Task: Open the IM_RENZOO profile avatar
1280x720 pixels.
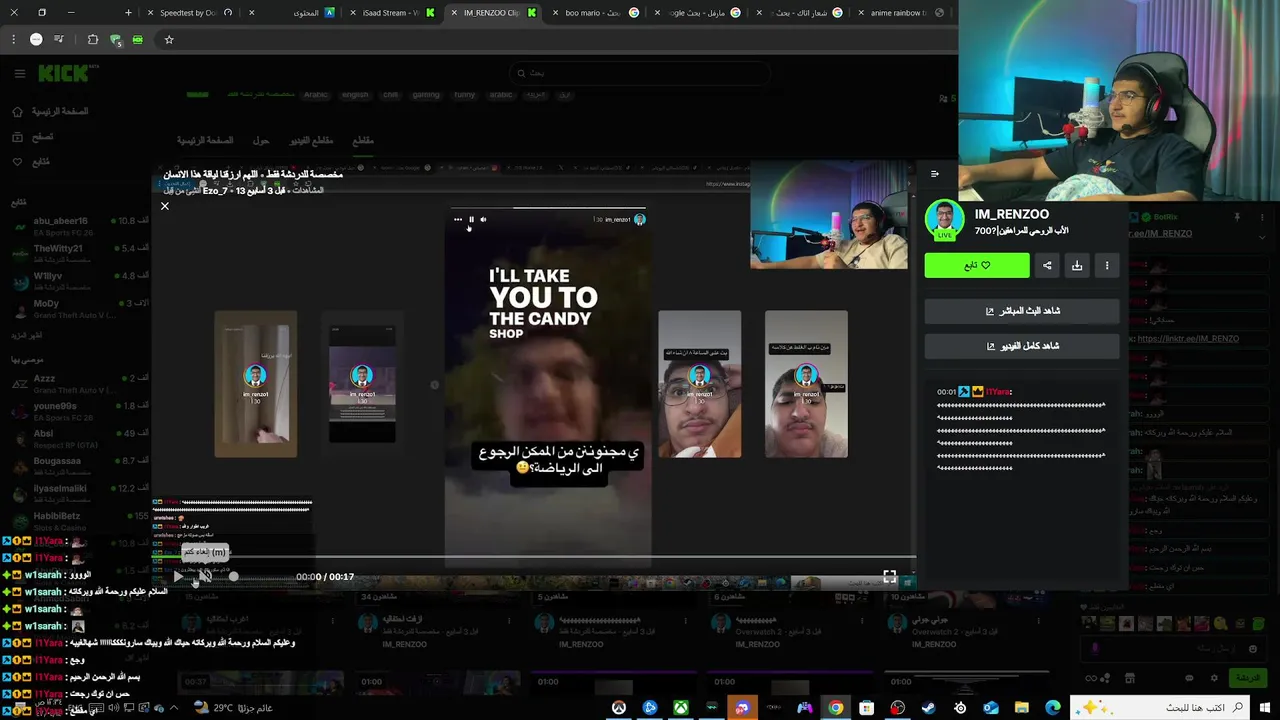Action: pyautogui.click(x=944, y=220)
